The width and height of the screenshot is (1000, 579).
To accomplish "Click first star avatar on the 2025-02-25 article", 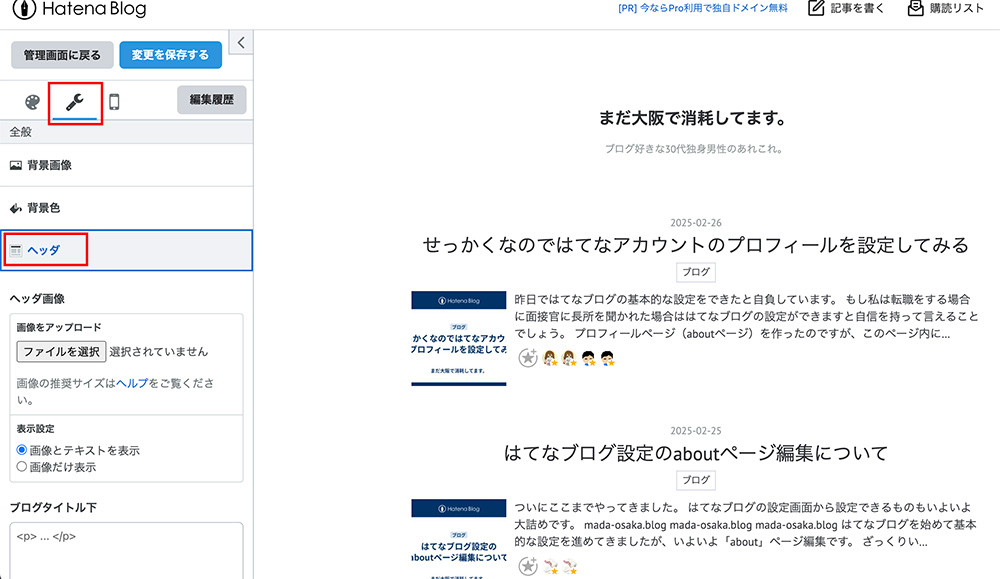I will (550, 566).
